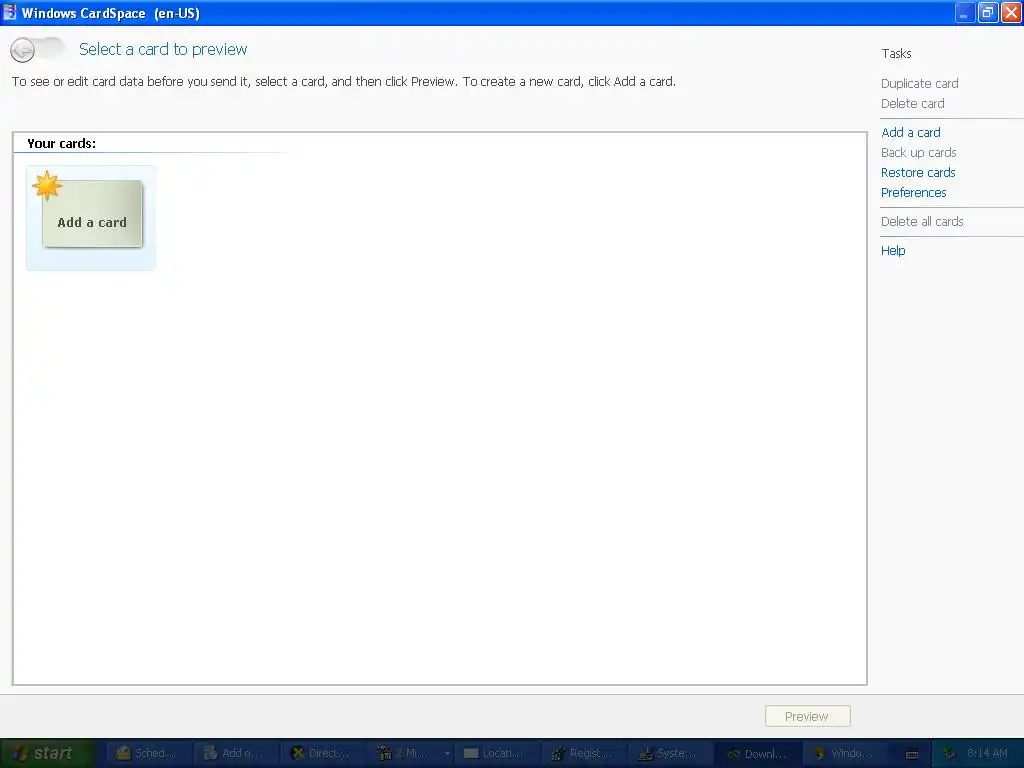Close the Windows CardSpace window
The width and height of the screenshot is (1024, 768).
[1011, 12]
